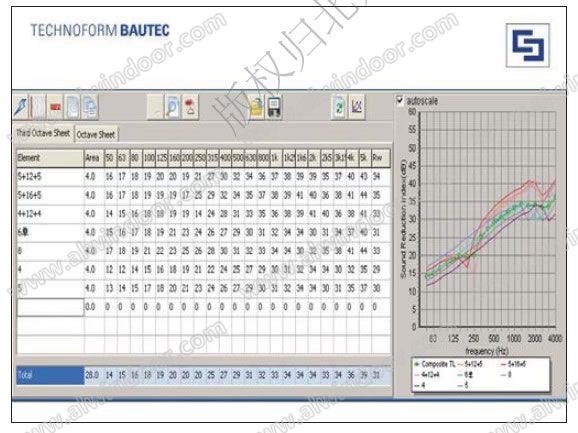Click the copy pages toolbar icon
This screenshot has width=578, height=433.
(90, 107)
